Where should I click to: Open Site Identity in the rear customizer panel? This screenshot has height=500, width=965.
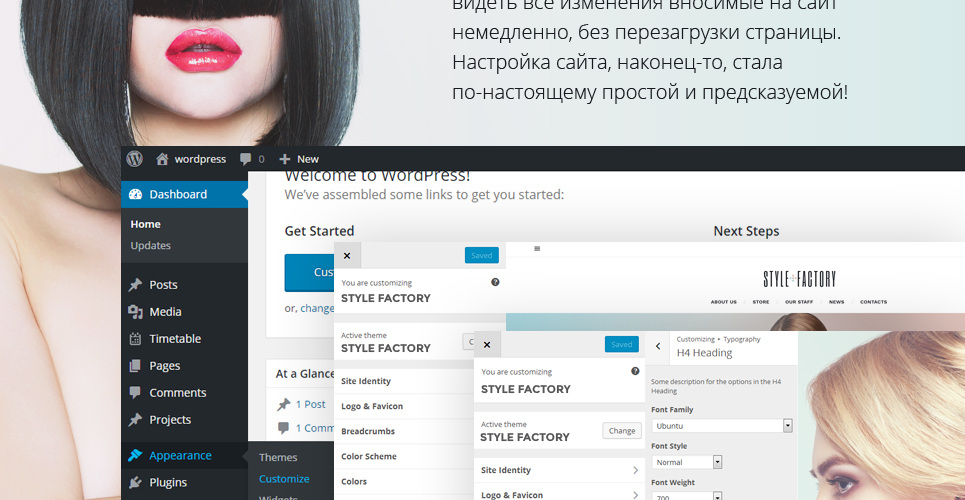click(x=404, y=381)
